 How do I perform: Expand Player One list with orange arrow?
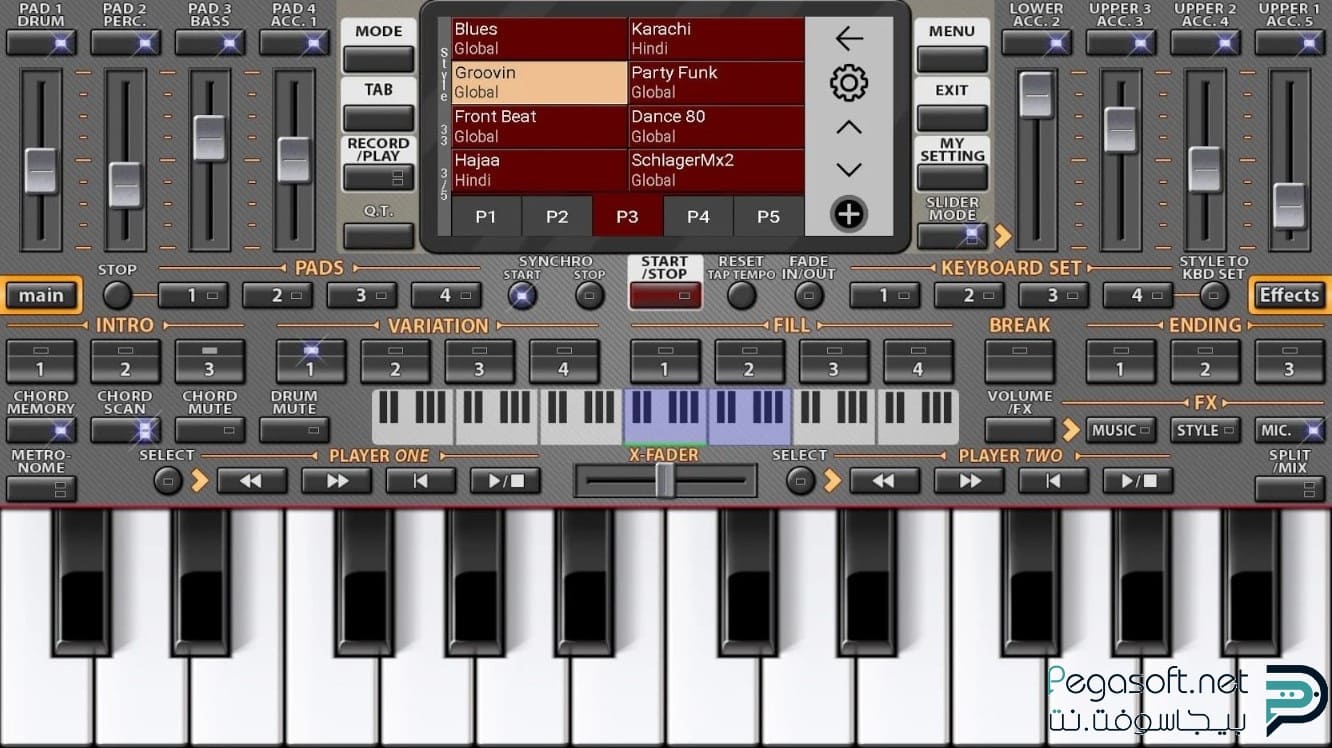click(200, 481)
